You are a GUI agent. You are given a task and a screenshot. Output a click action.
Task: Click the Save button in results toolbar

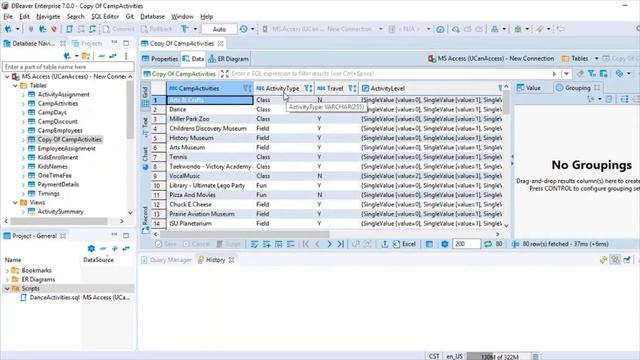(166, 244)
